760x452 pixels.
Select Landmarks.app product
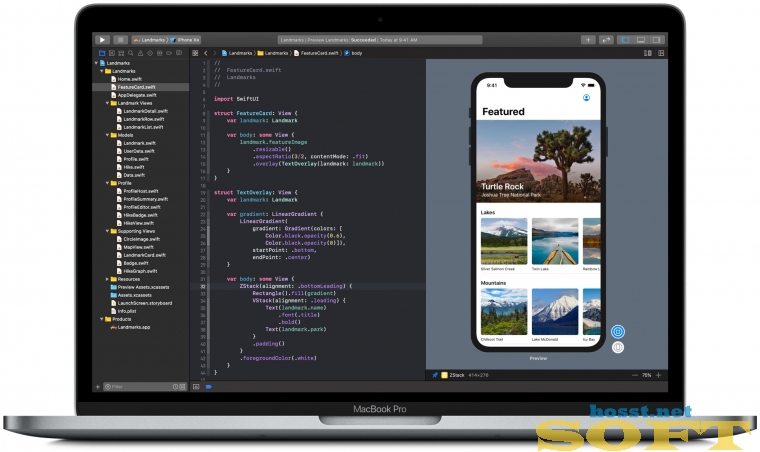(x=130, y=327)
